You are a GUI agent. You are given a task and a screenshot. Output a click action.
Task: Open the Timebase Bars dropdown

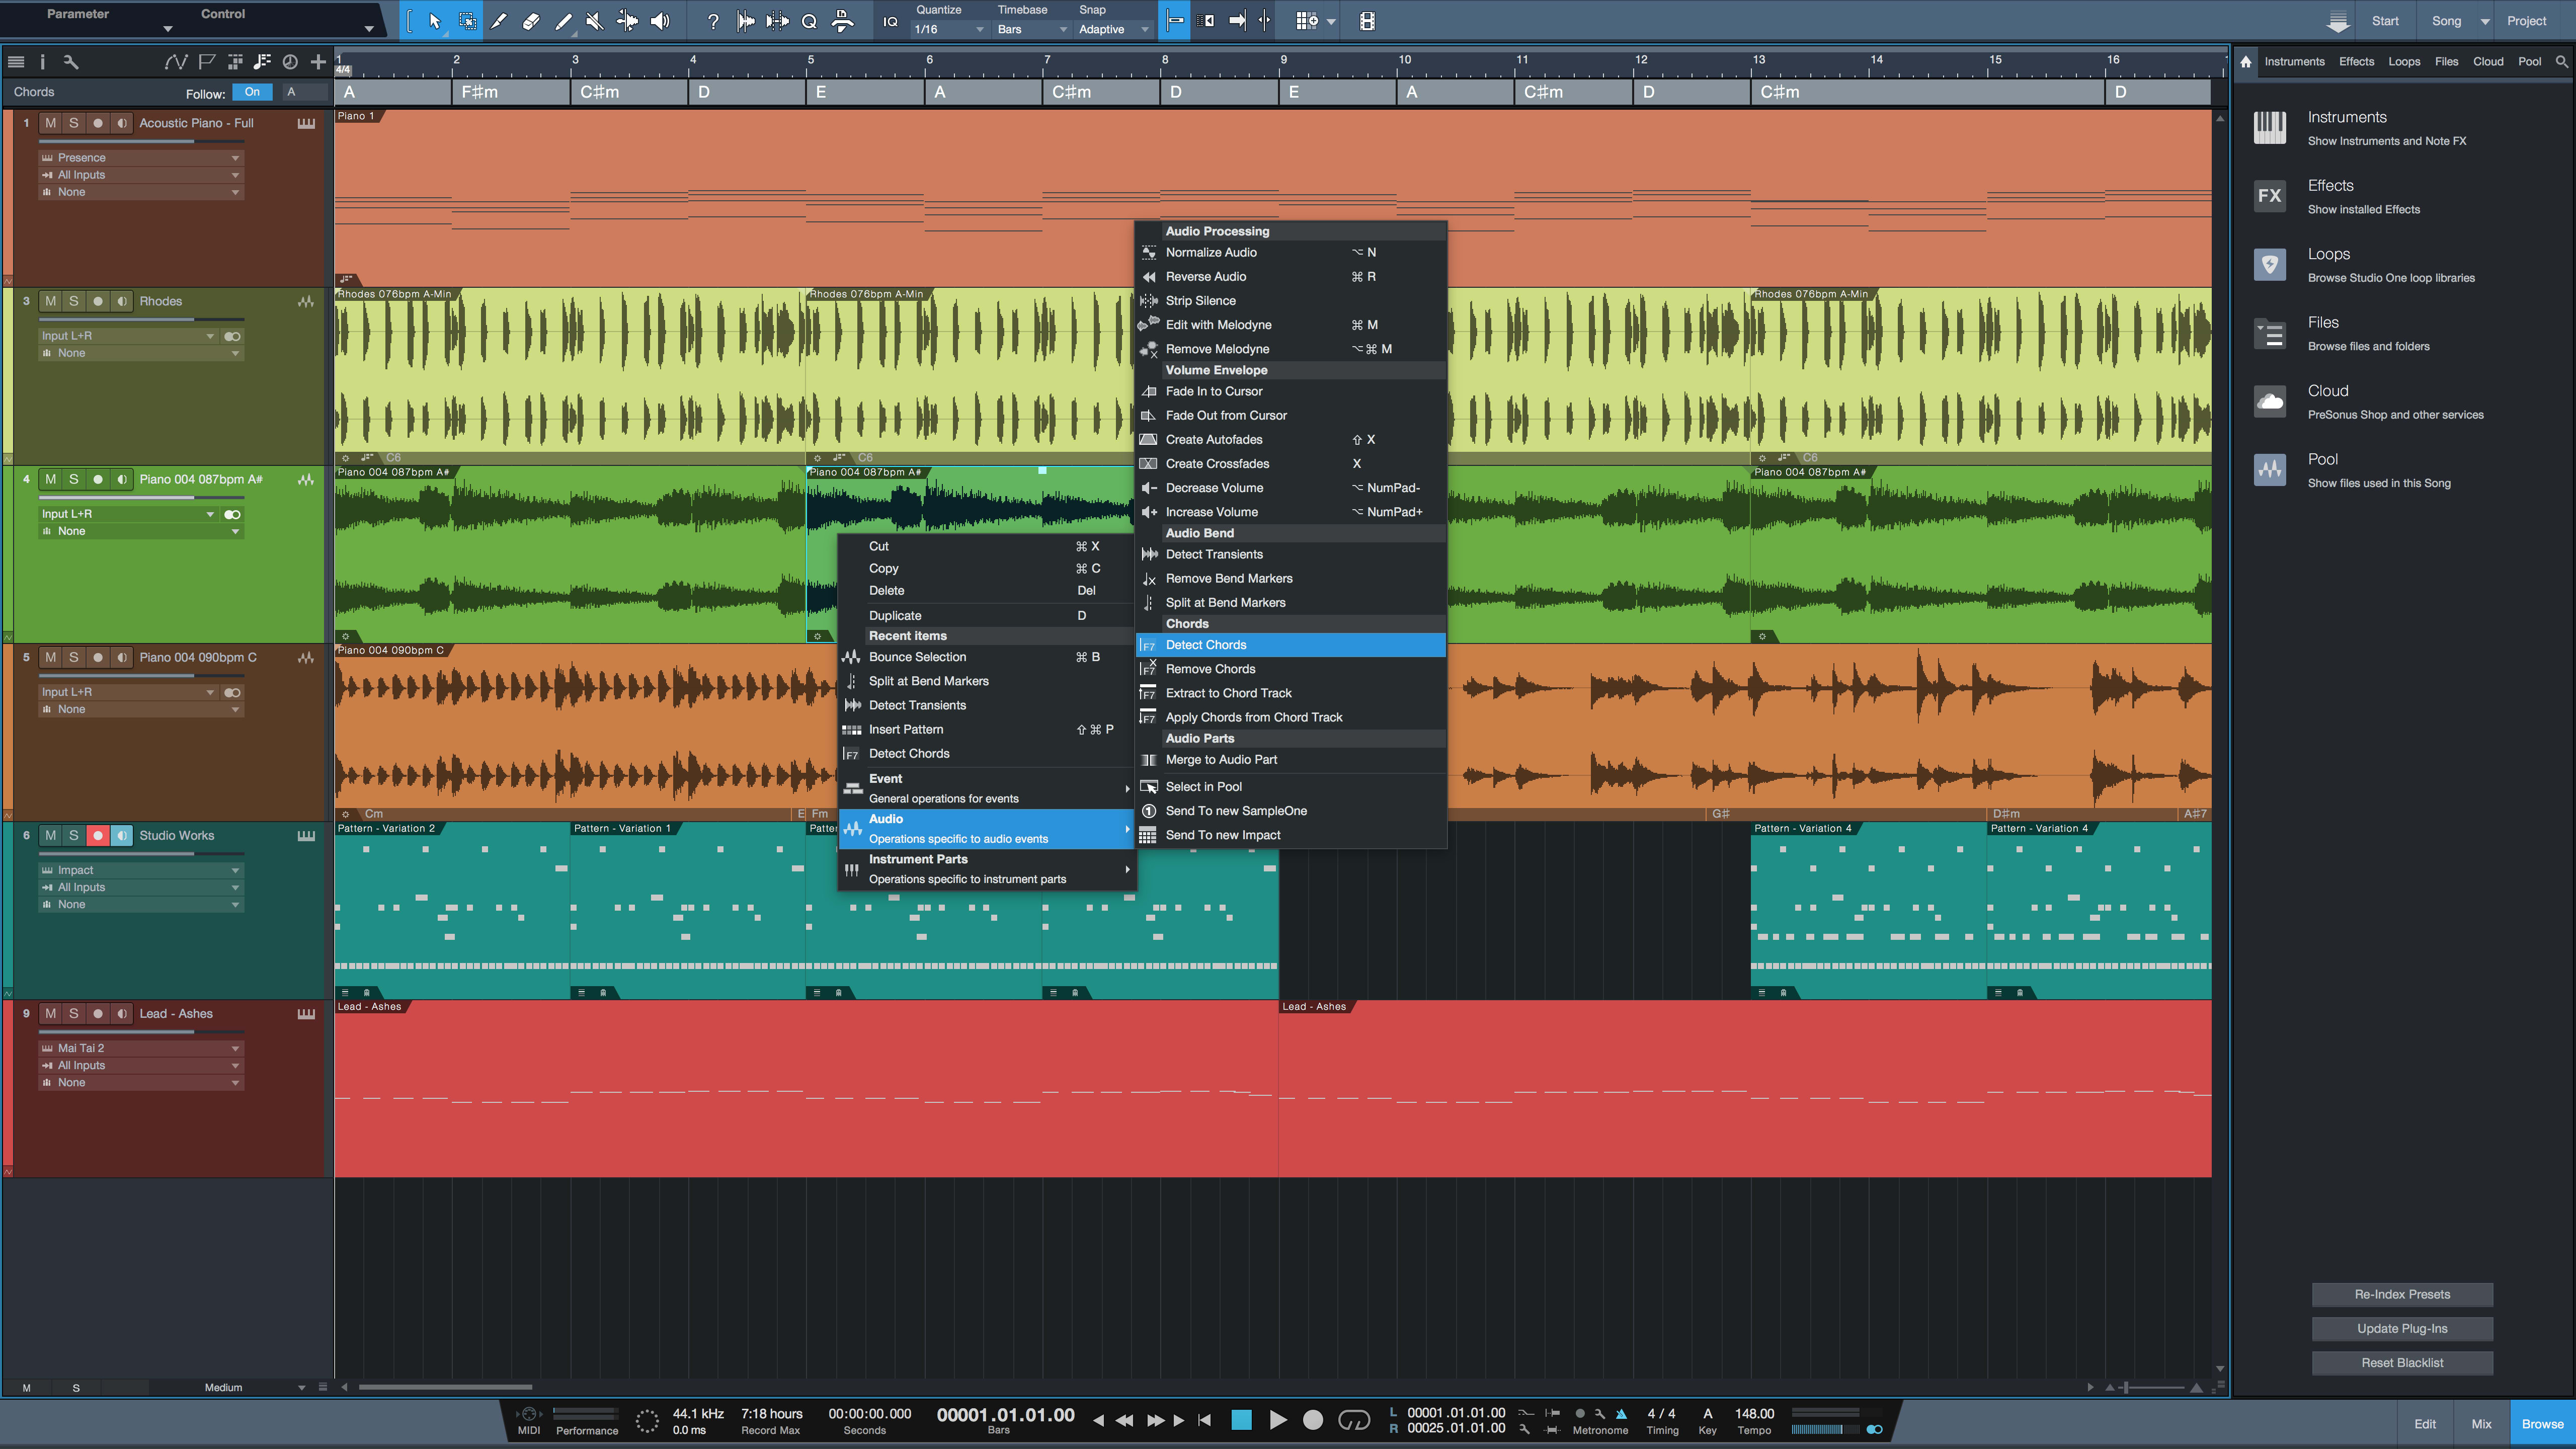tap(1032, 29)
